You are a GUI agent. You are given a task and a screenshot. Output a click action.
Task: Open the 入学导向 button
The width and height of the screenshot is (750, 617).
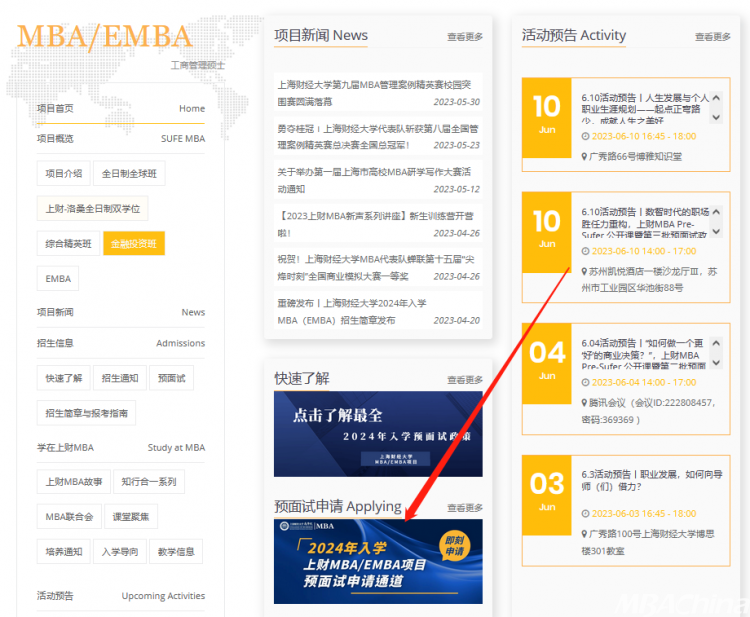pos(120,551)
